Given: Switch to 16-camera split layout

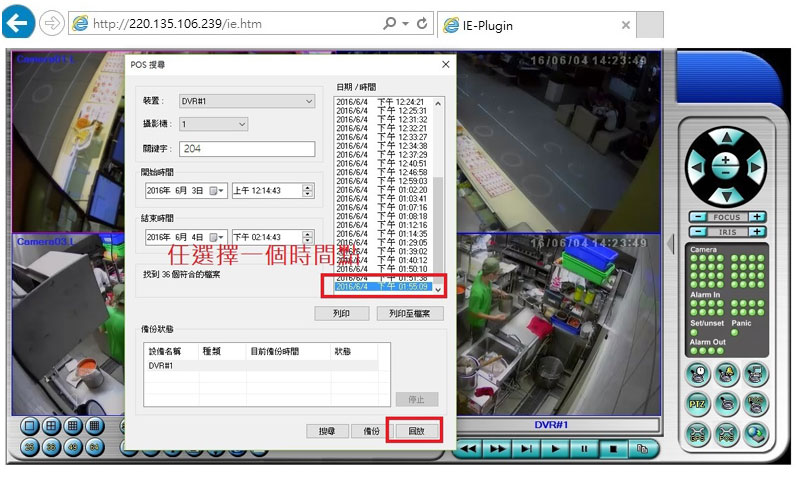Looking at the screenshot, I should click(95, 426).
